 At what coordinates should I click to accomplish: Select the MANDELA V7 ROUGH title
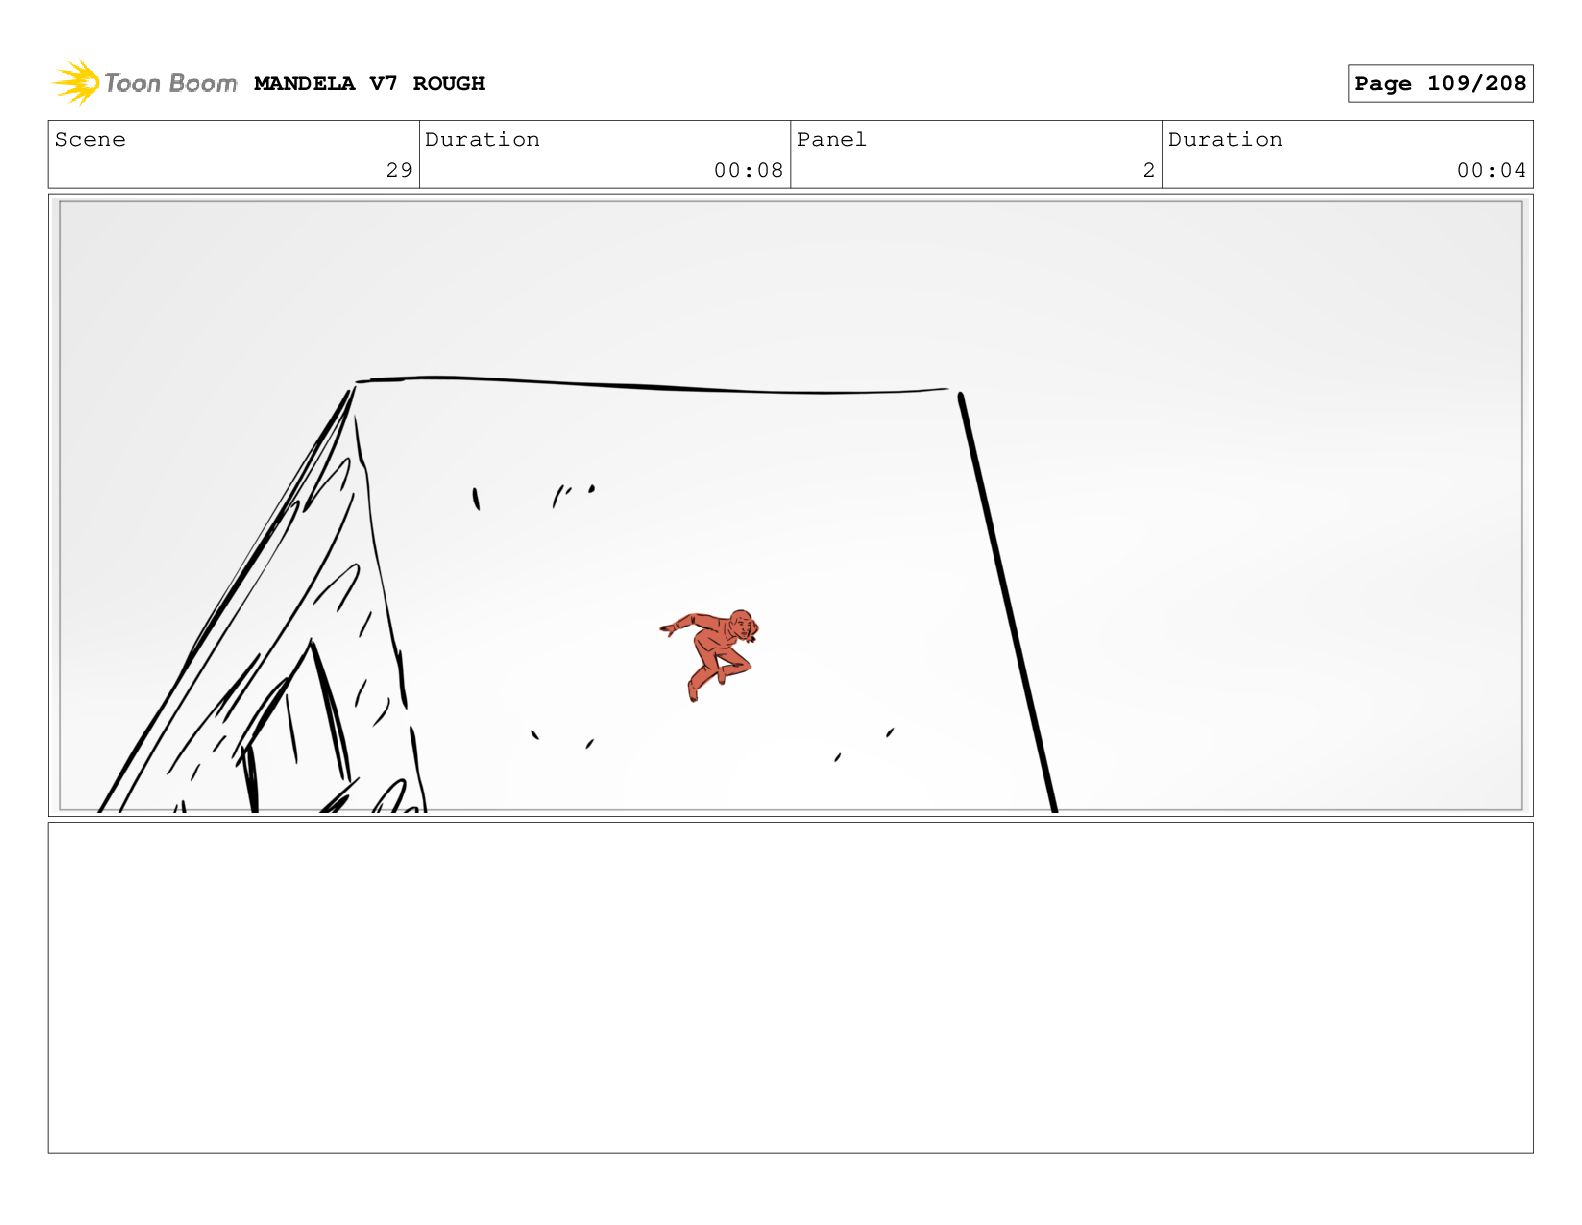coord(369,83)
